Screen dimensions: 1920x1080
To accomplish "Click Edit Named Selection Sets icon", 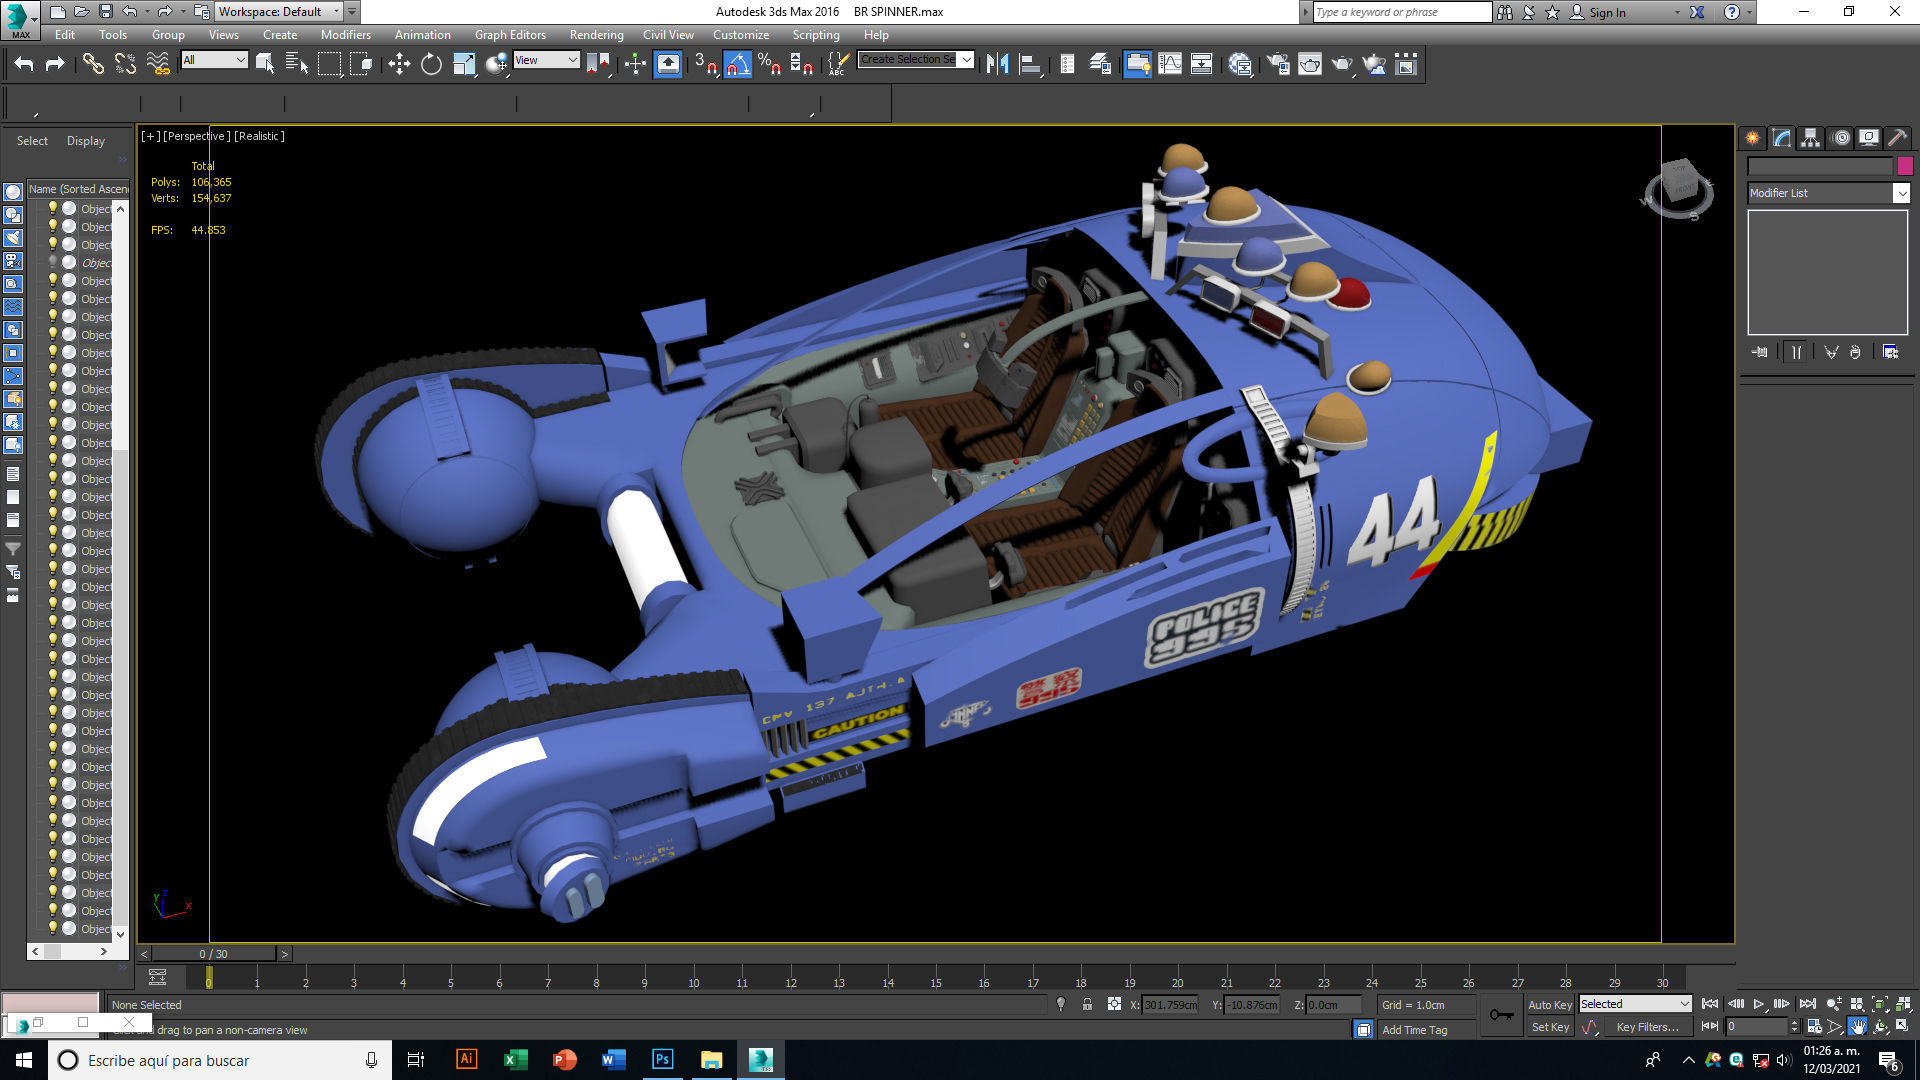I will point(838,65).
